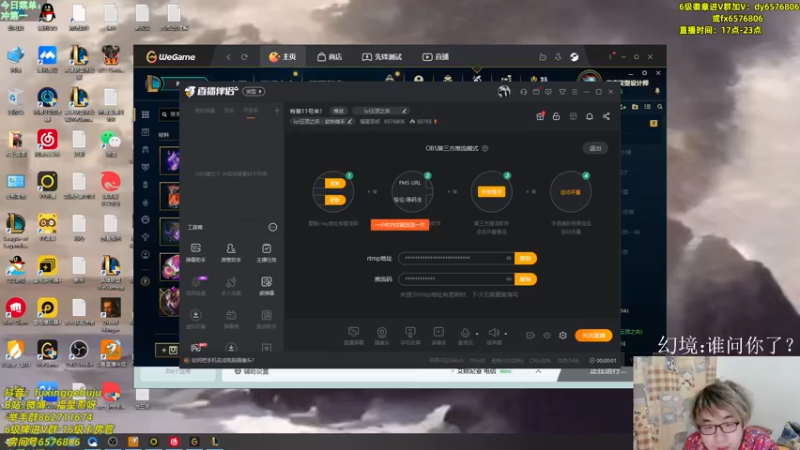Viewport: 800px width, 450px height.
Task: Click WeGame back arrow
Action: point(228,57)
